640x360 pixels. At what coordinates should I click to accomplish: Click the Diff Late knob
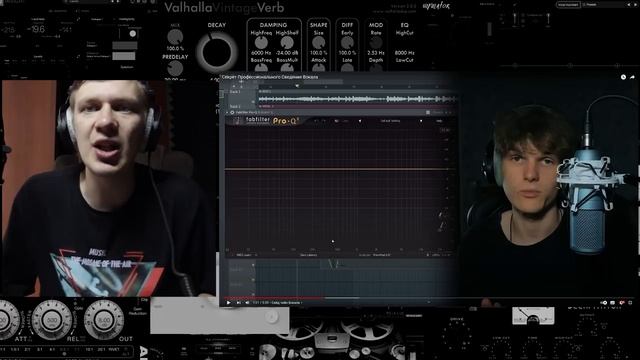coord(347,67)
